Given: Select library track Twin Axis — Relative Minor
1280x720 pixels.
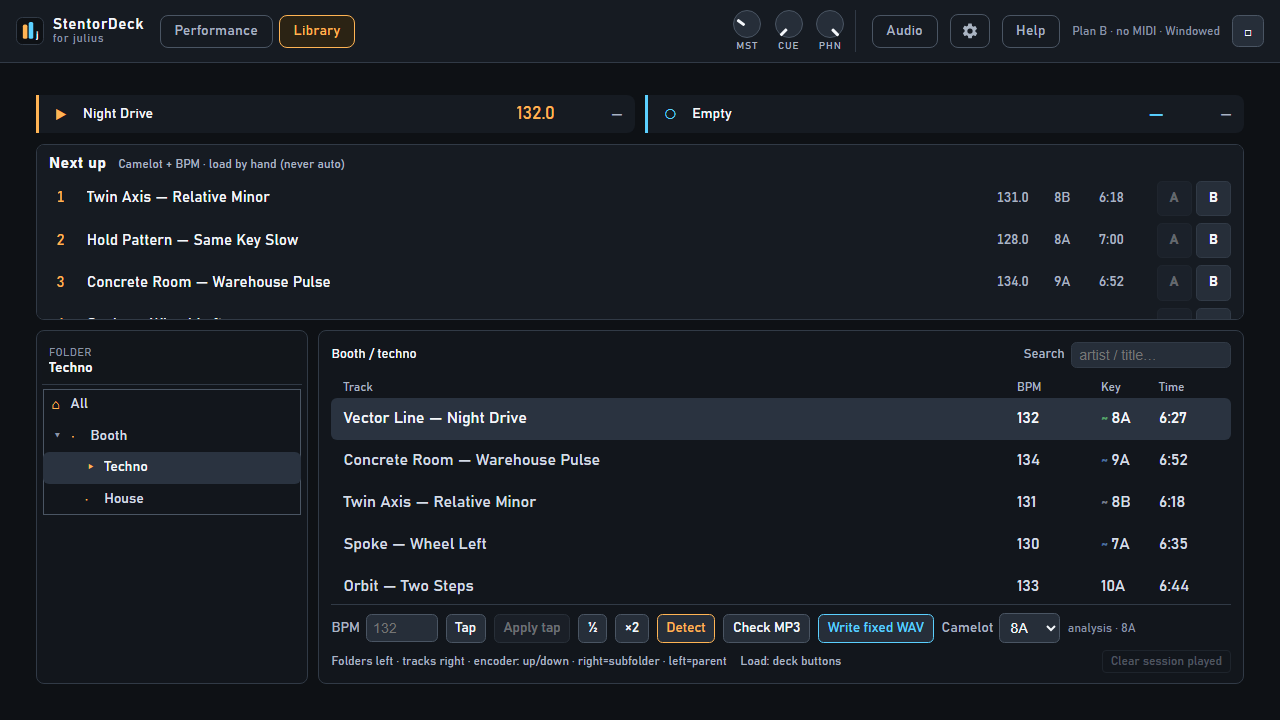Looking at the screenshot, I should [781, 502].
